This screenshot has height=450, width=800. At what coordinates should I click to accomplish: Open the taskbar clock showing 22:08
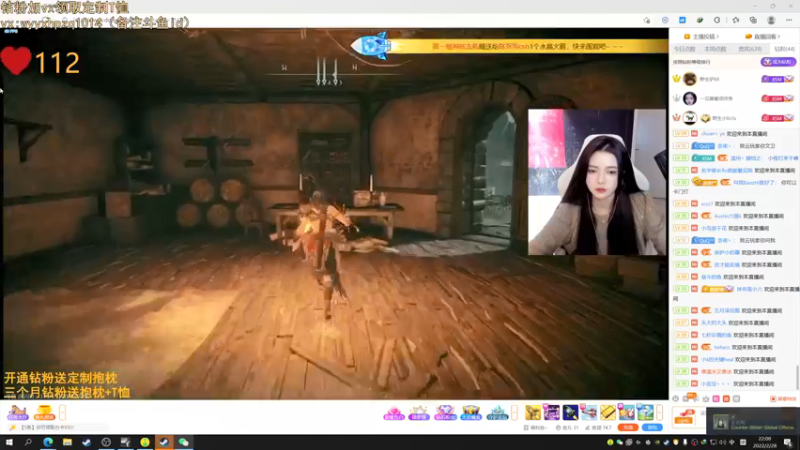pos(765,442)
